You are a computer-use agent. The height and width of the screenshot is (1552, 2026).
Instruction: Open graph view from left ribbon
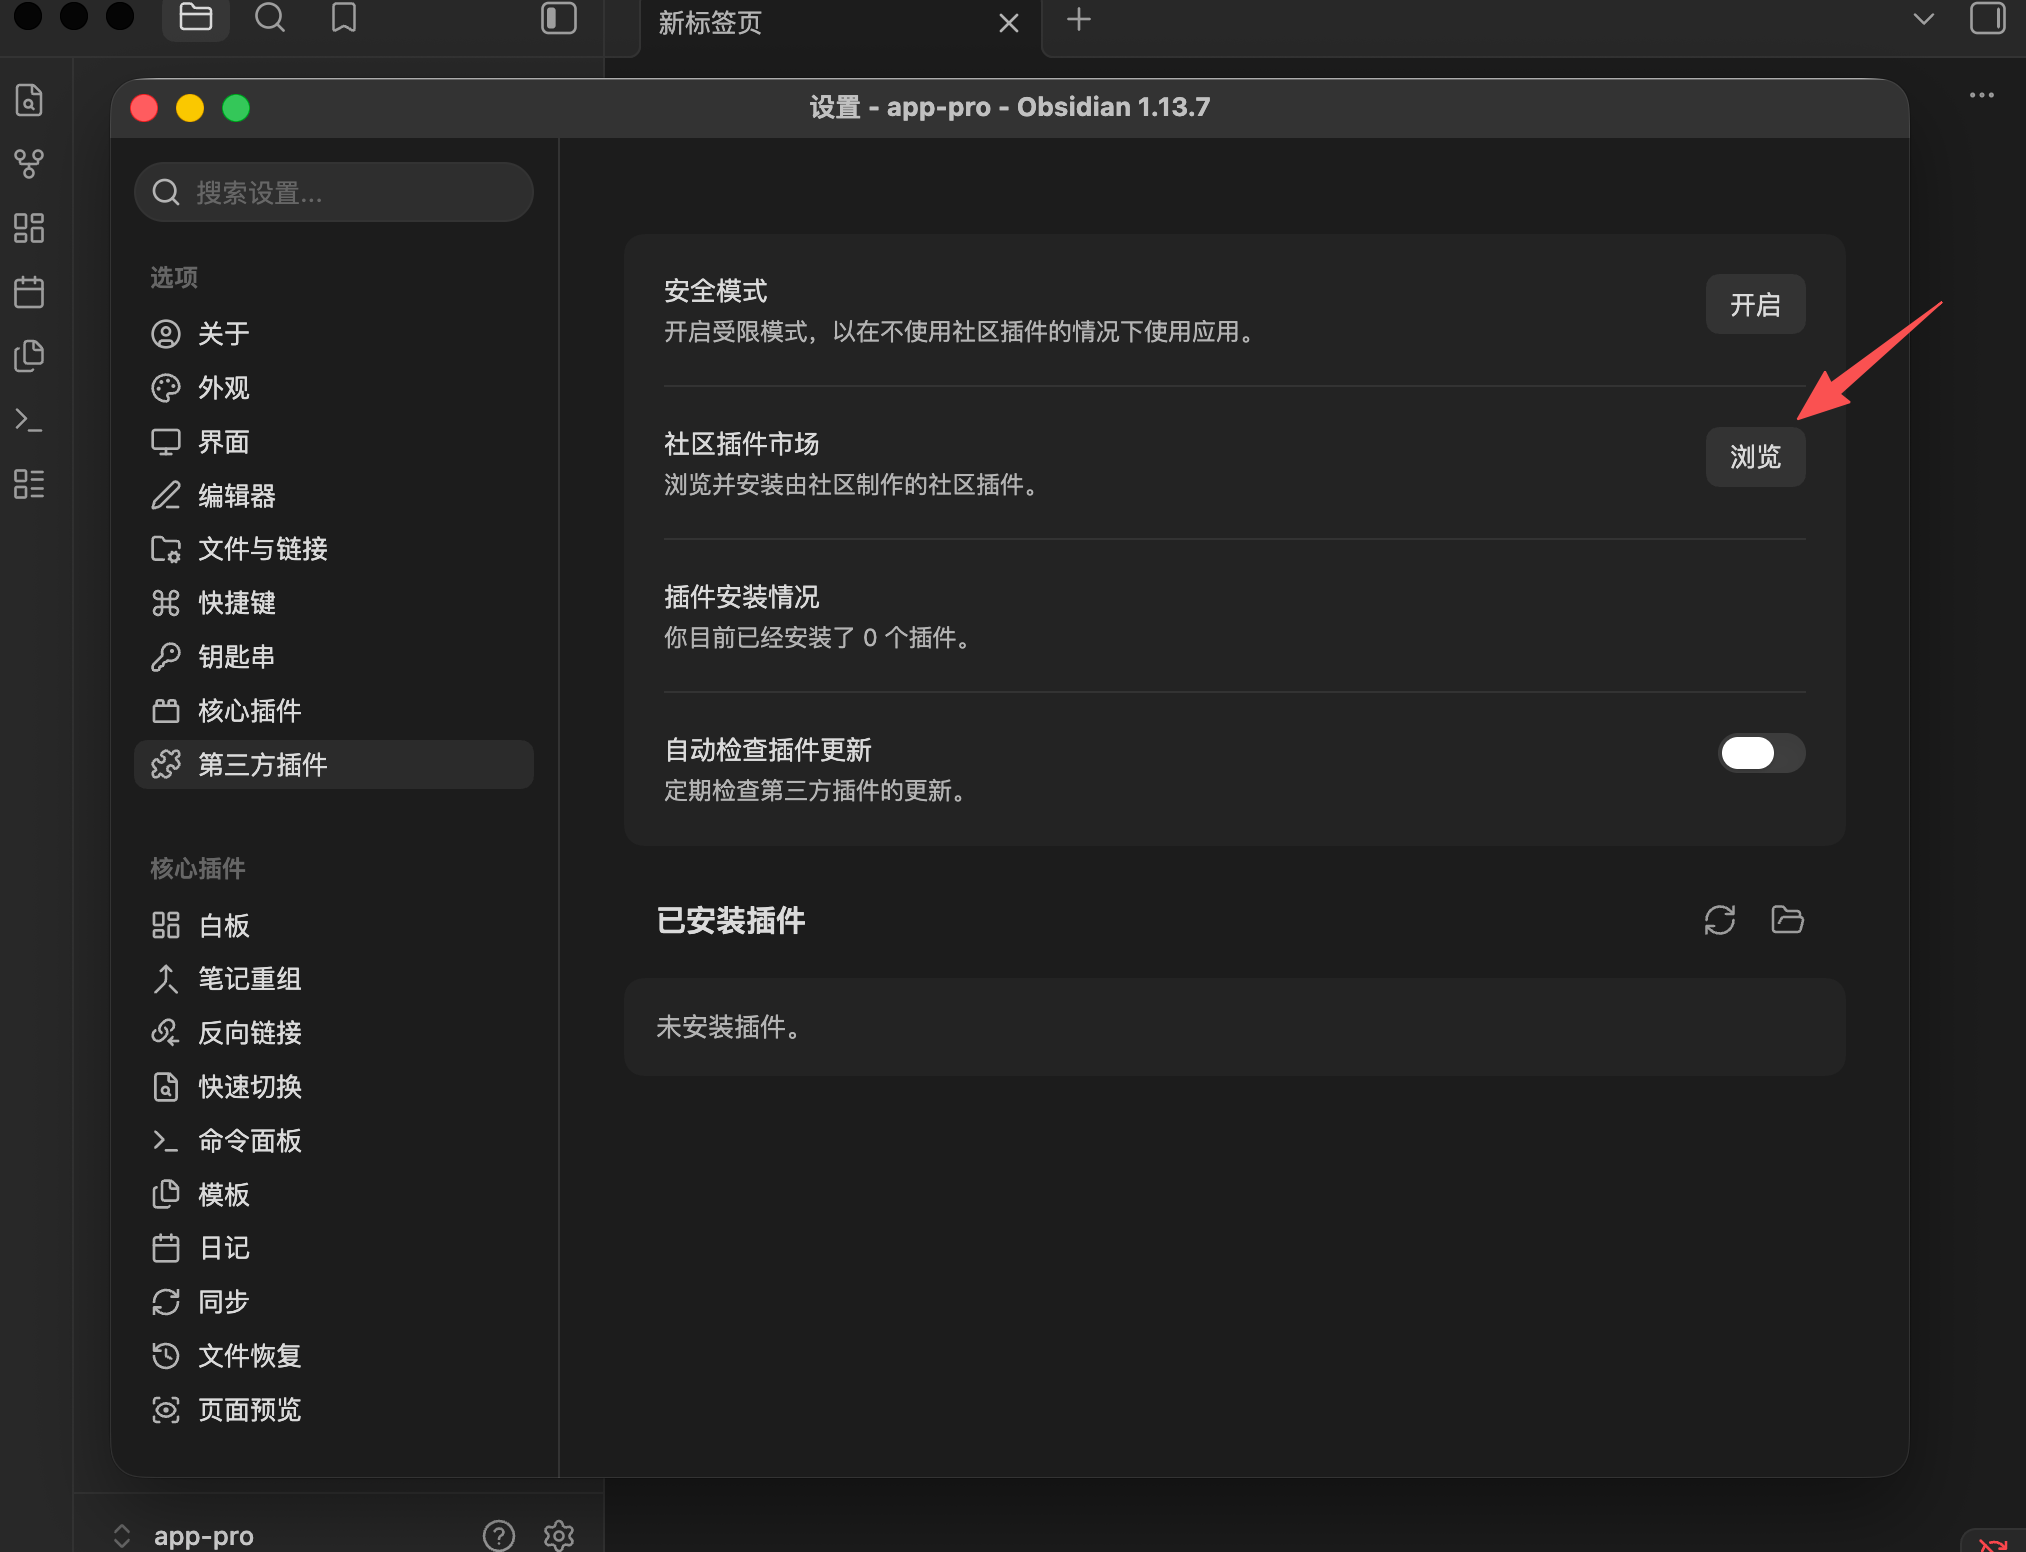tap(29, 164)
